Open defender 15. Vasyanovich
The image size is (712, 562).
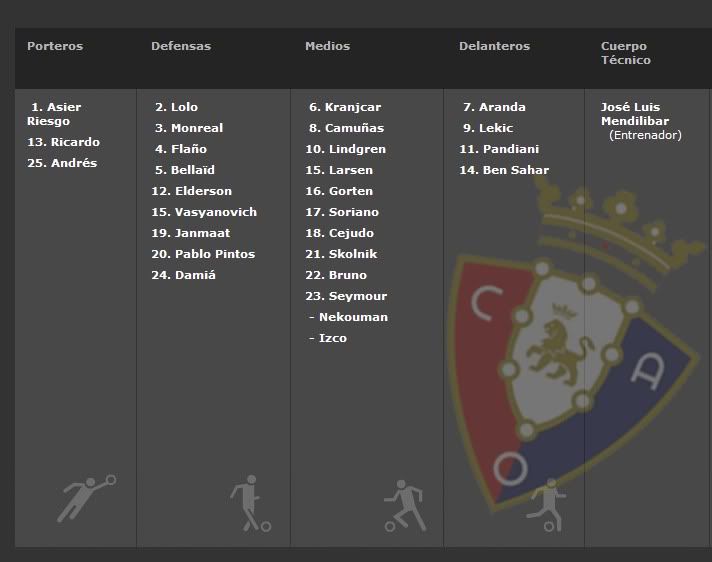(204, 212)
